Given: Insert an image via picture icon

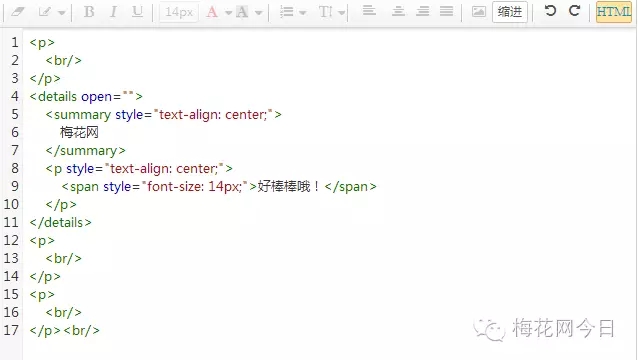Looking at the screenshot, I should [x=478, y=12].
